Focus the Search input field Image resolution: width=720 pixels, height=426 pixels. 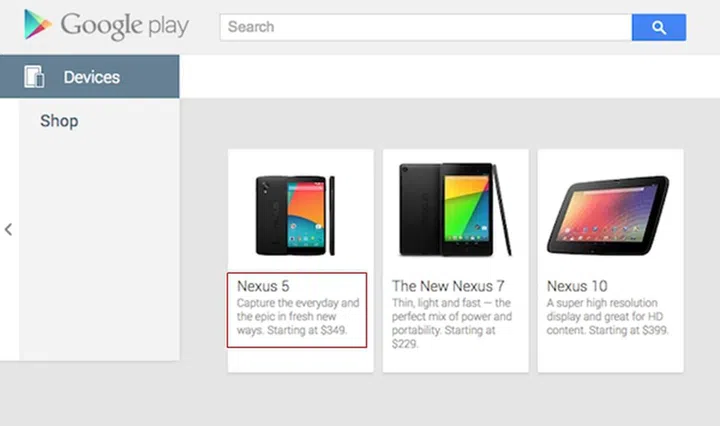click(x=426, y=27)
